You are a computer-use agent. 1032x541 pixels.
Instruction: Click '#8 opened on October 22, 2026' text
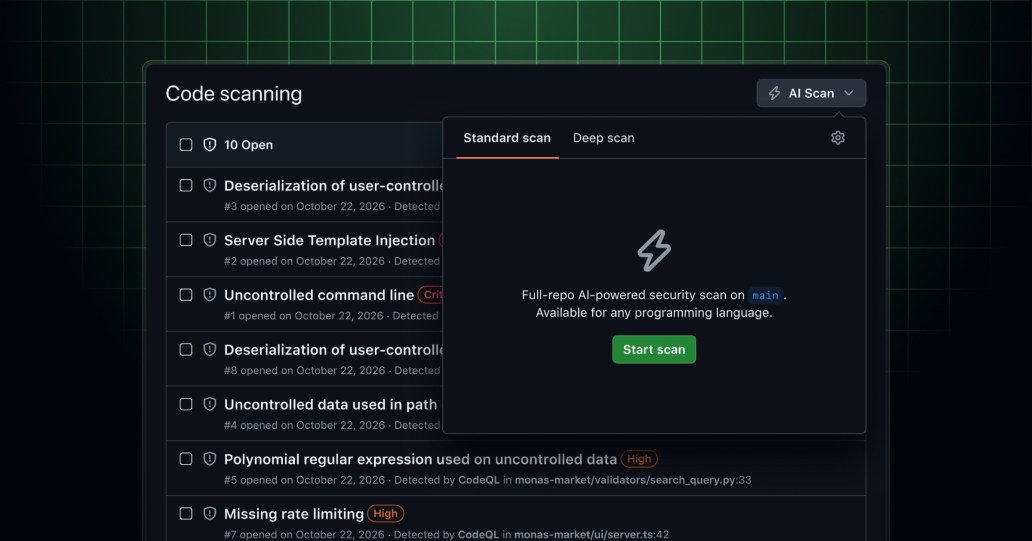pyautogui.click(x=304, y=370)
